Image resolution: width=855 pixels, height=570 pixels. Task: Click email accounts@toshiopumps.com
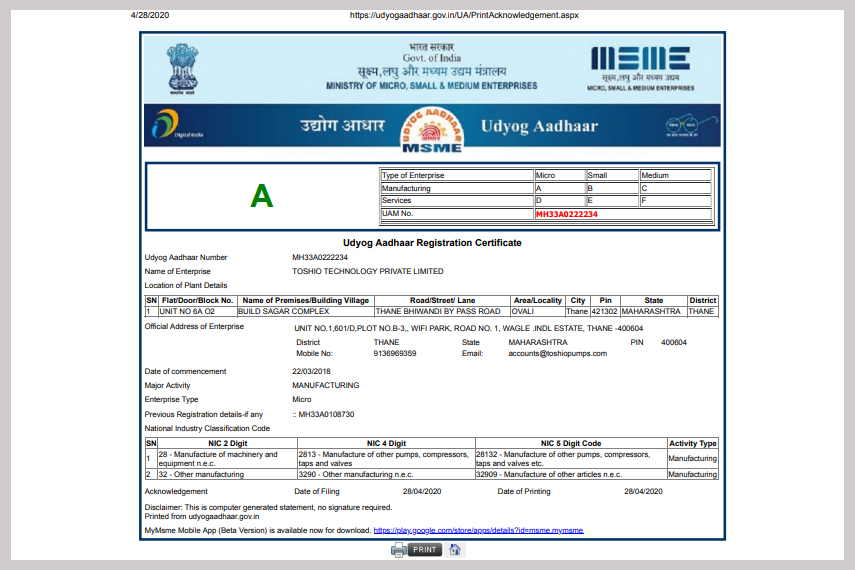click(x=557, y=353)
